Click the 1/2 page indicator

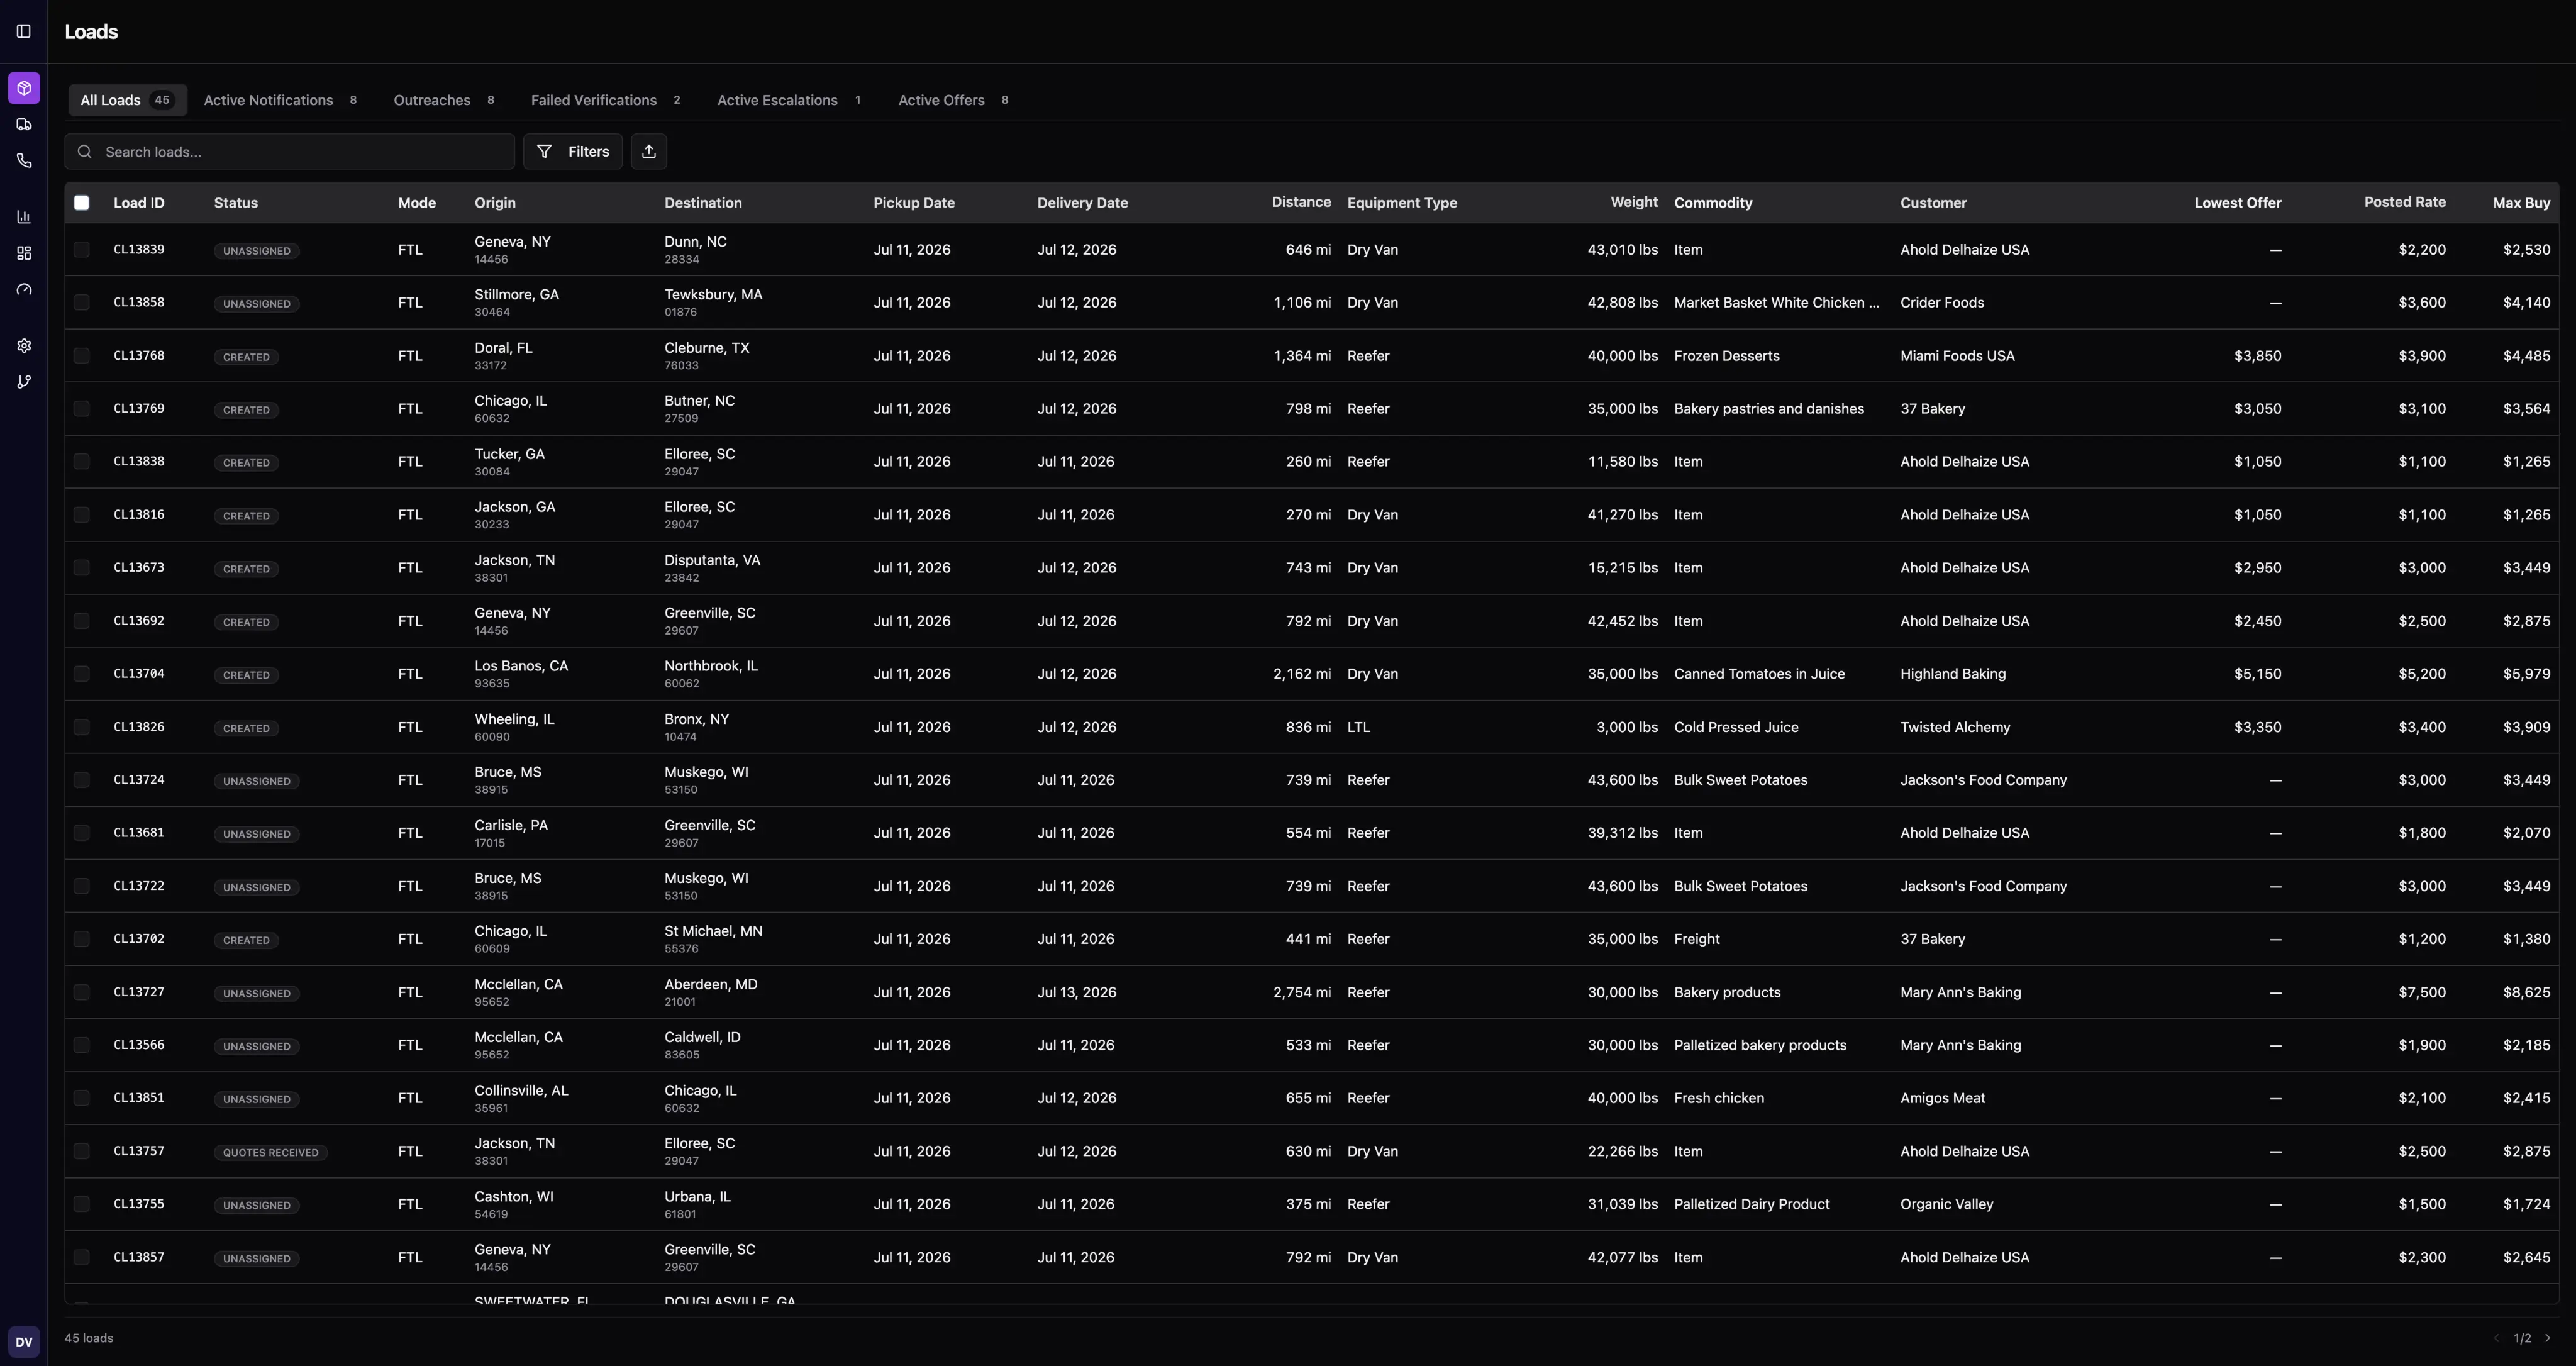(2522, 1338)
